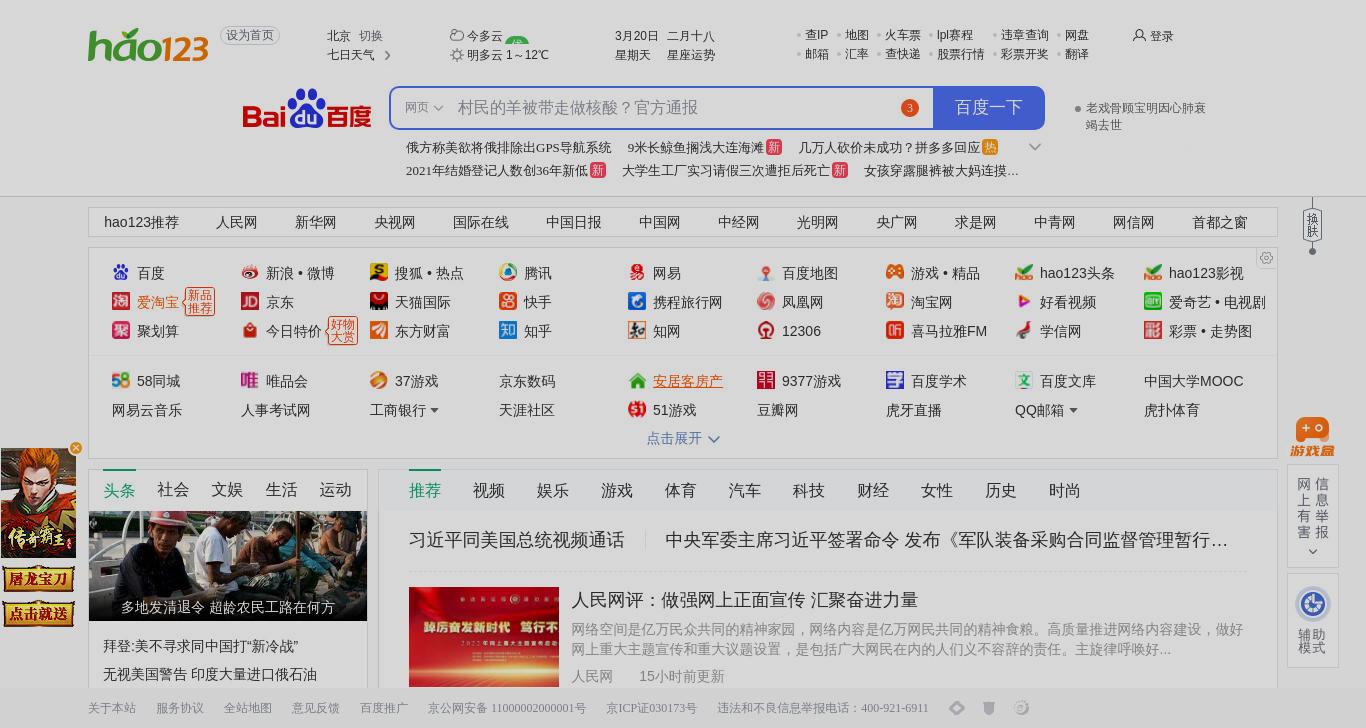
Task: Open the iQiyi icon
Action: click(1153, 301)
